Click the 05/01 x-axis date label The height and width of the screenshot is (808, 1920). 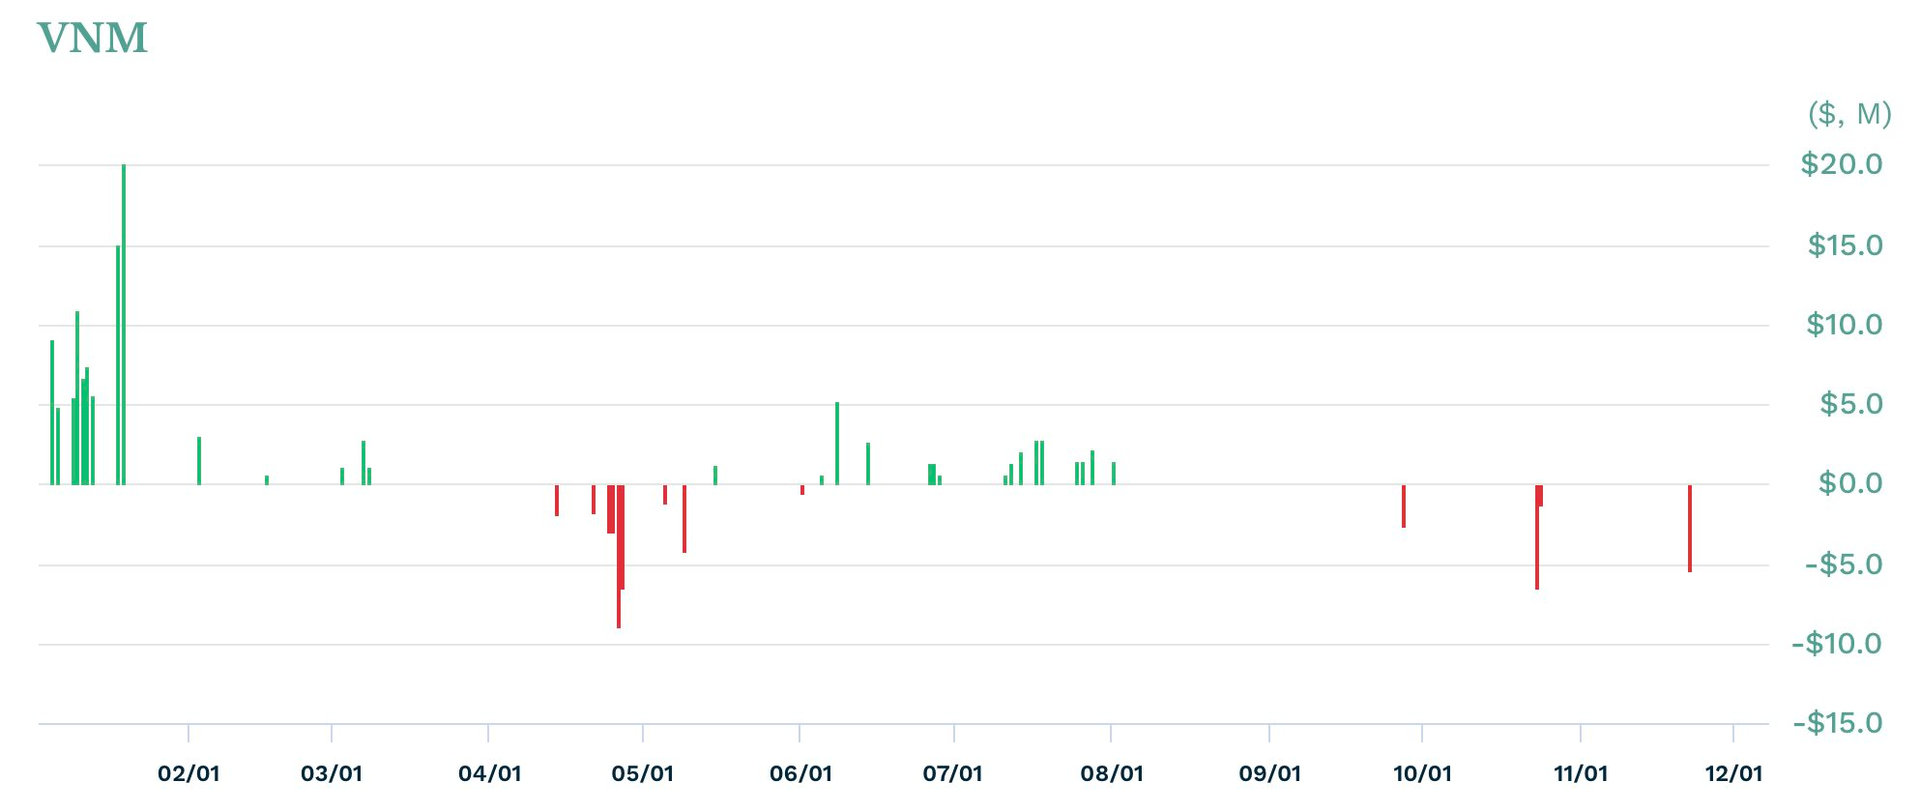(x=642, y=774)
